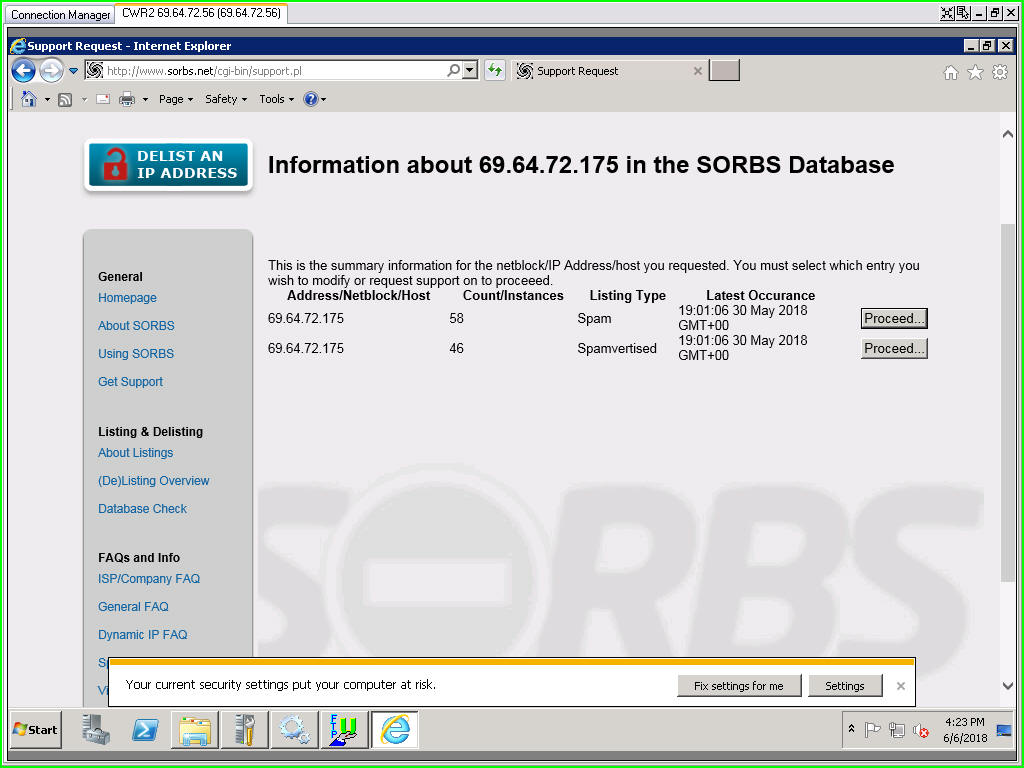Open the Database Check link
Viewport: 1024px width, 768px height.
click(142, 509)
